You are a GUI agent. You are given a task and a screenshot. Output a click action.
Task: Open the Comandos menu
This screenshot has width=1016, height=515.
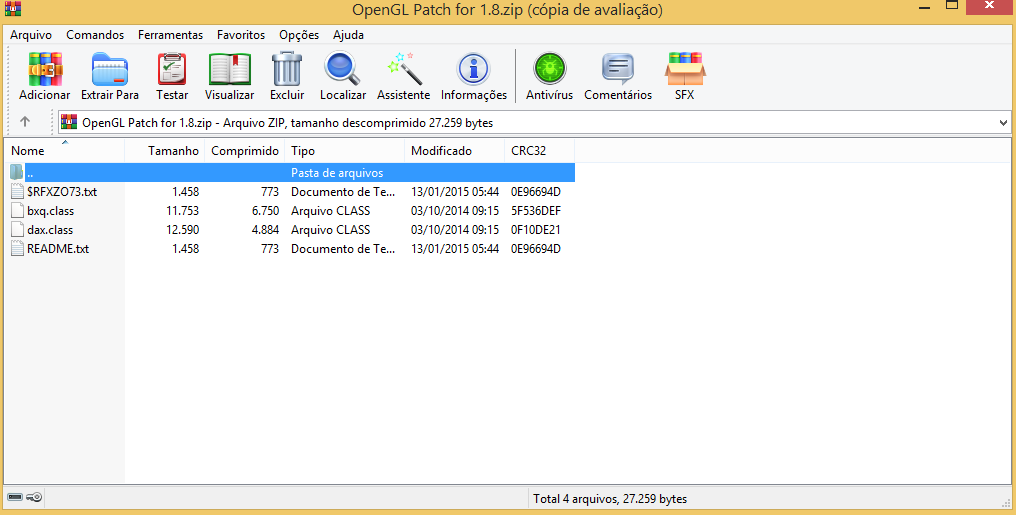click(95, 35)
